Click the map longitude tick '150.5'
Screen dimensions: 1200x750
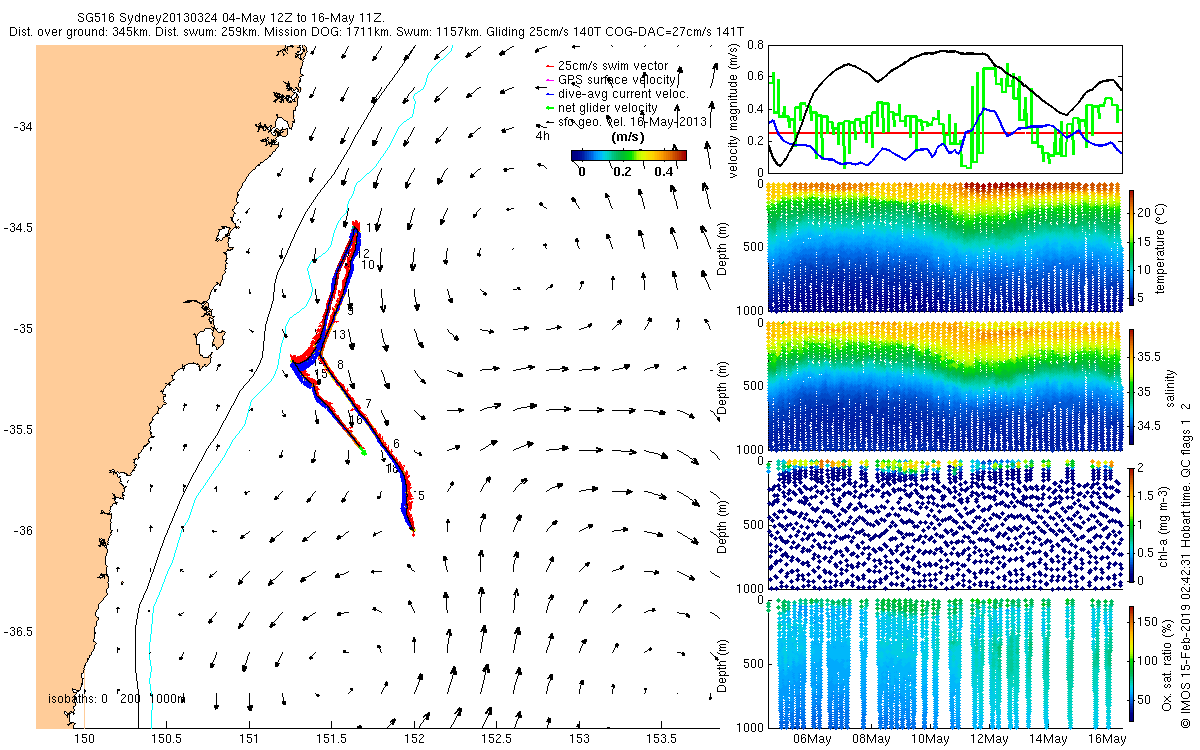[167, 739]
